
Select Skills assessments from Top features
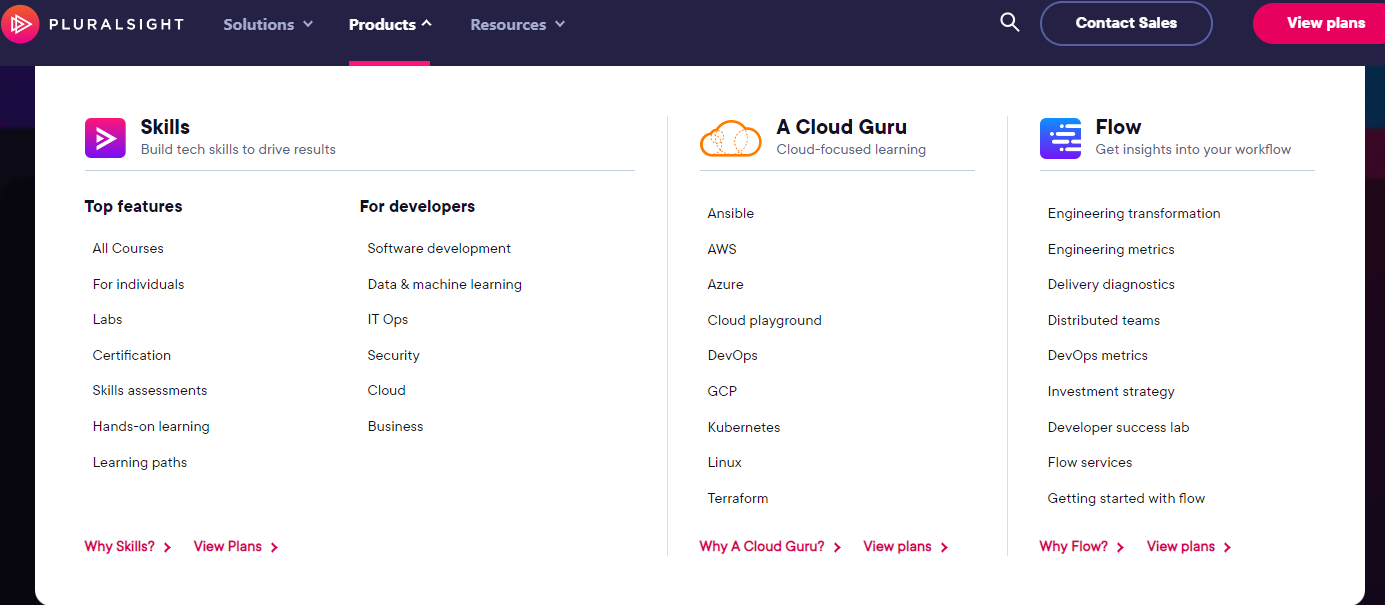pos(150,390)
